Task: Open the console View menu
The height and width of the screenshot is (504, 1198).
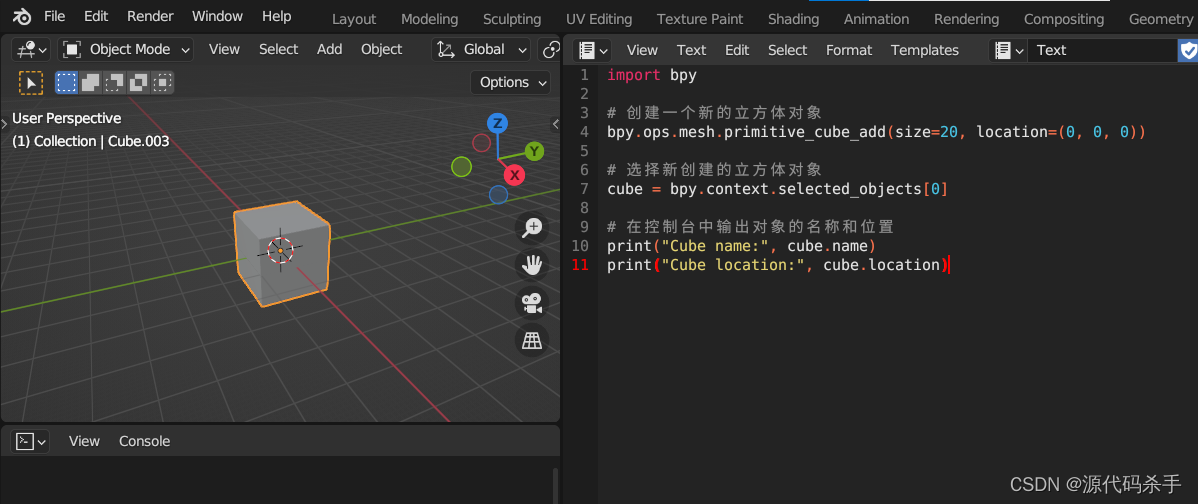Action: click(84, 441)
